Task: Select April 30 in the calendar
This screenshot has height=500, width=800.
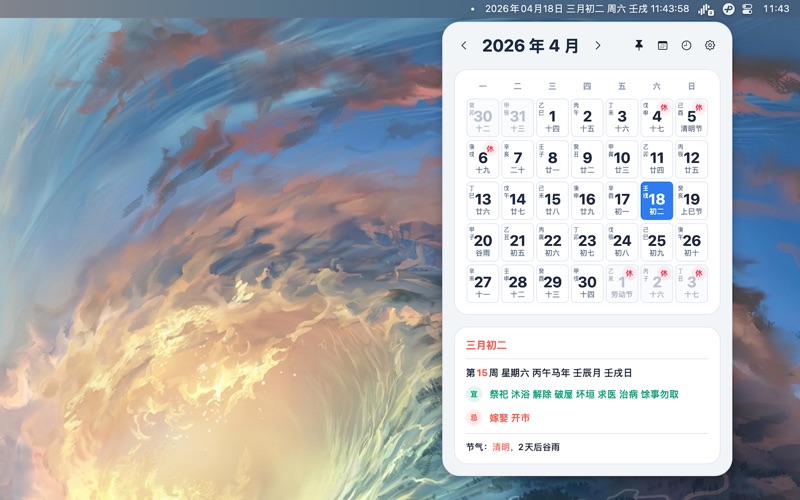Action: click(587, 284)
